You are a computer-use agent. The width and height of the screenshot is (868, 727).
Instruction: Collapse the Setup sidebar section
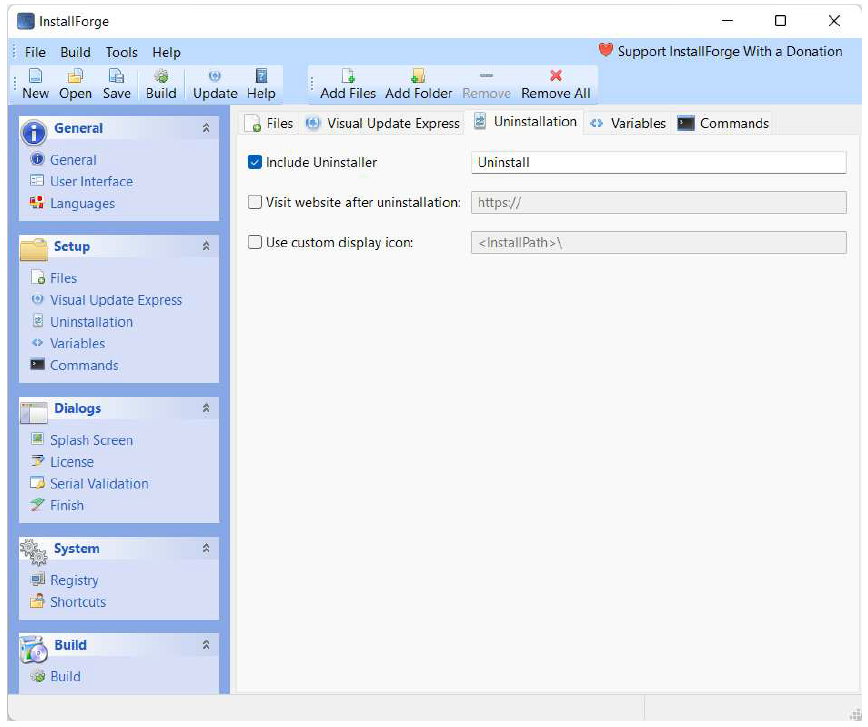point(206,246)
